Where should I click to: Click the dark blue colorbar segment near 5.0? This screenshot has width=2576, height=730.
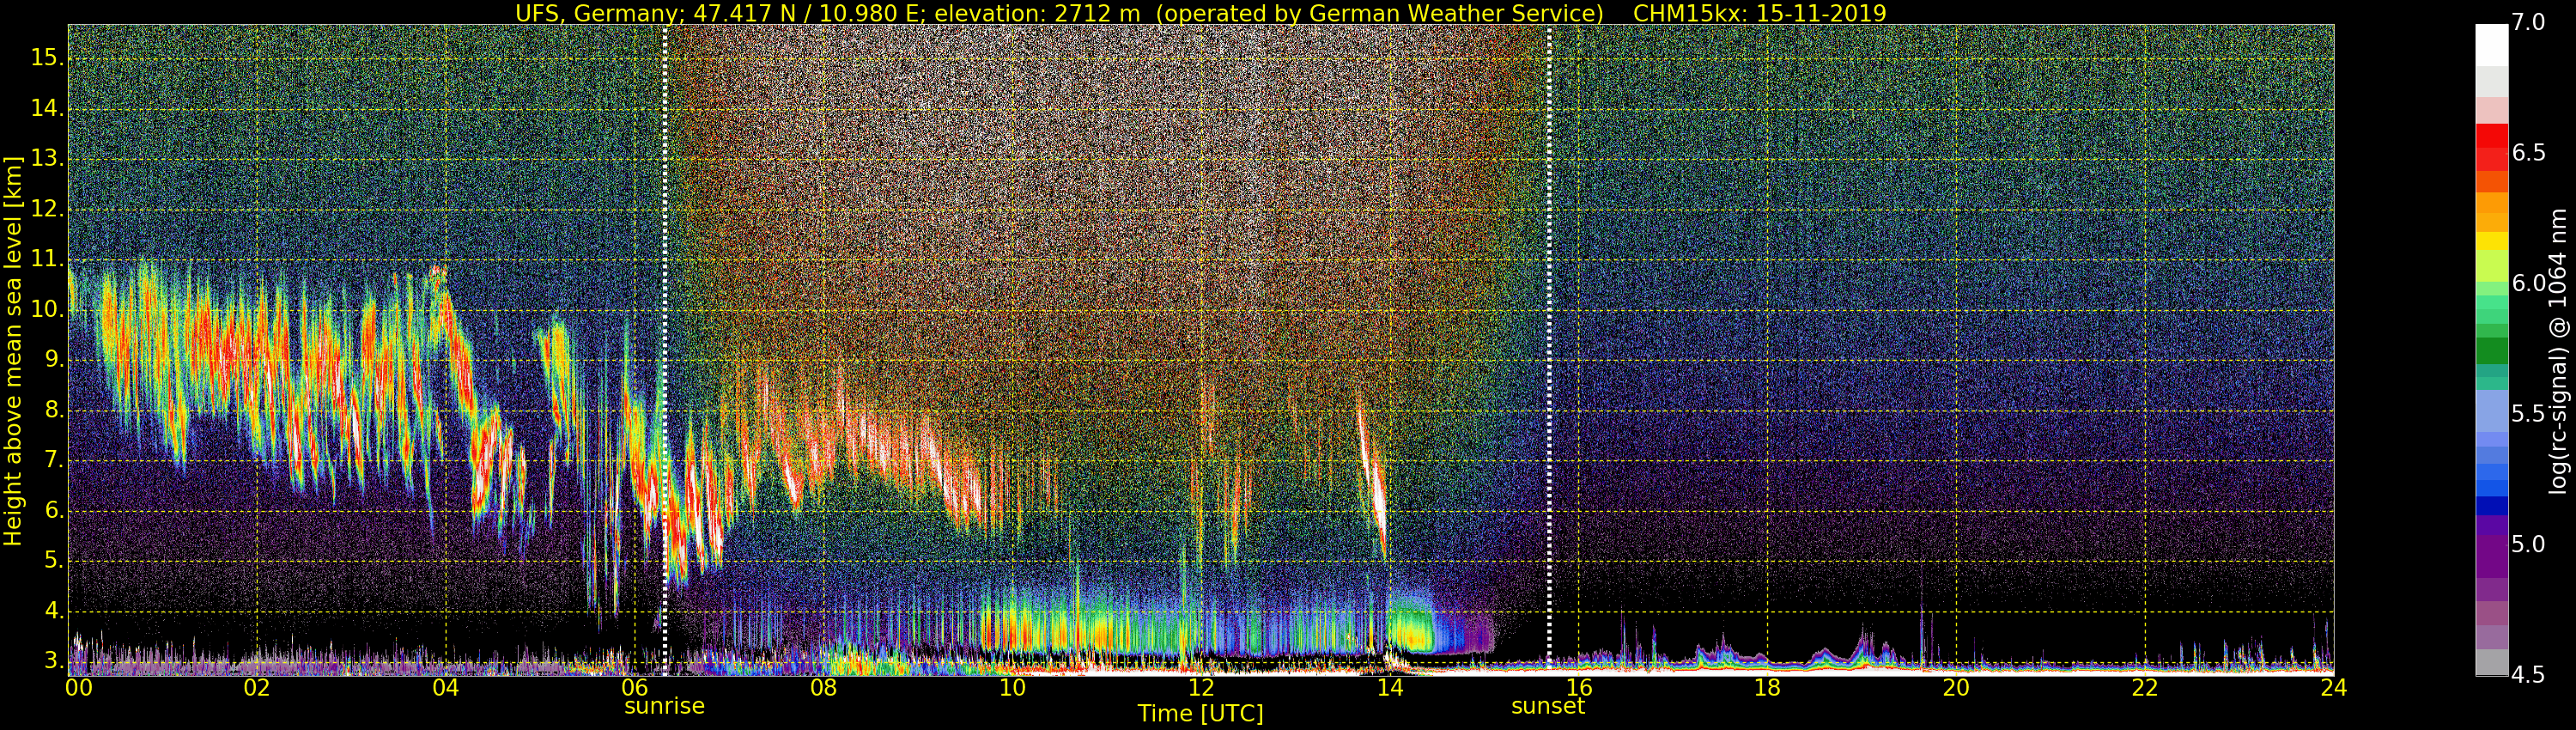2492,506
